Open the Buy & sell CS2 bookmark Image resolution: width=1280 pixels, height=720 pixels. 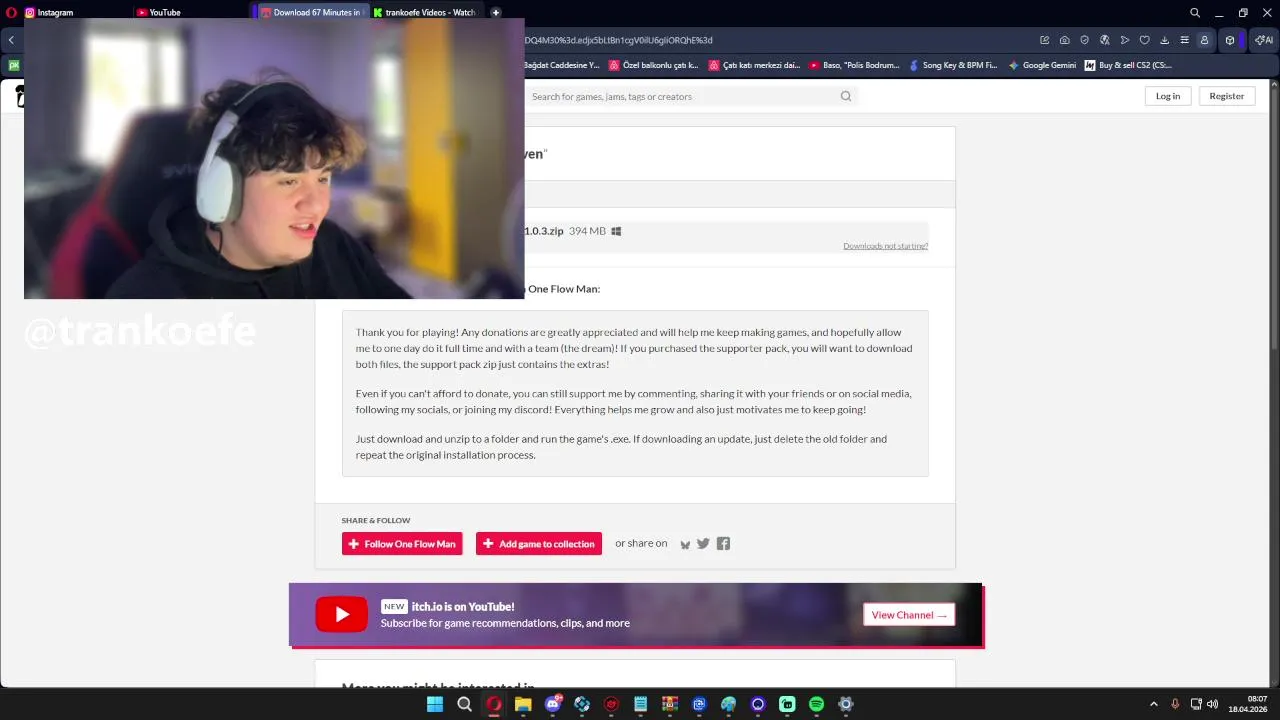coord(1128,65)
